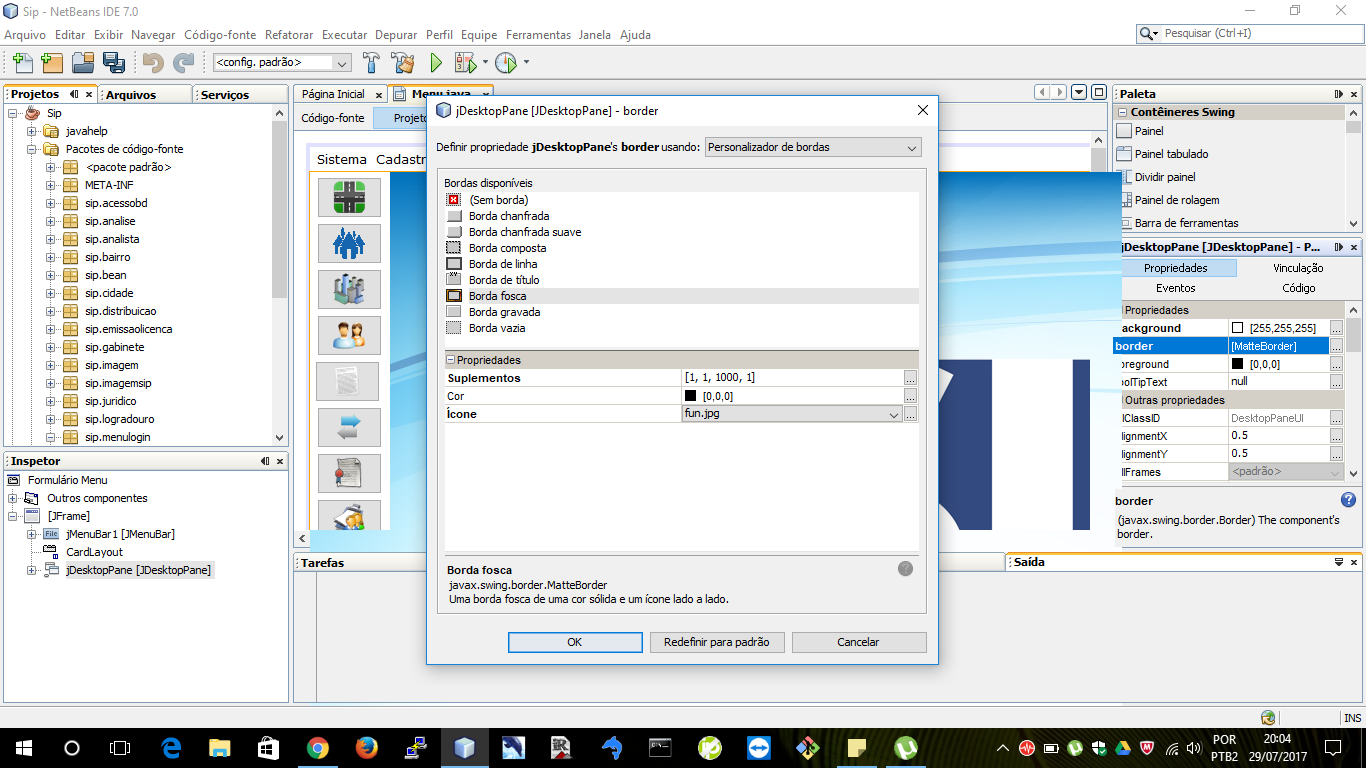Start debugging via the Debug Project icon
The width and height of the screenshot is (1366, 768).
click(466, 62)
